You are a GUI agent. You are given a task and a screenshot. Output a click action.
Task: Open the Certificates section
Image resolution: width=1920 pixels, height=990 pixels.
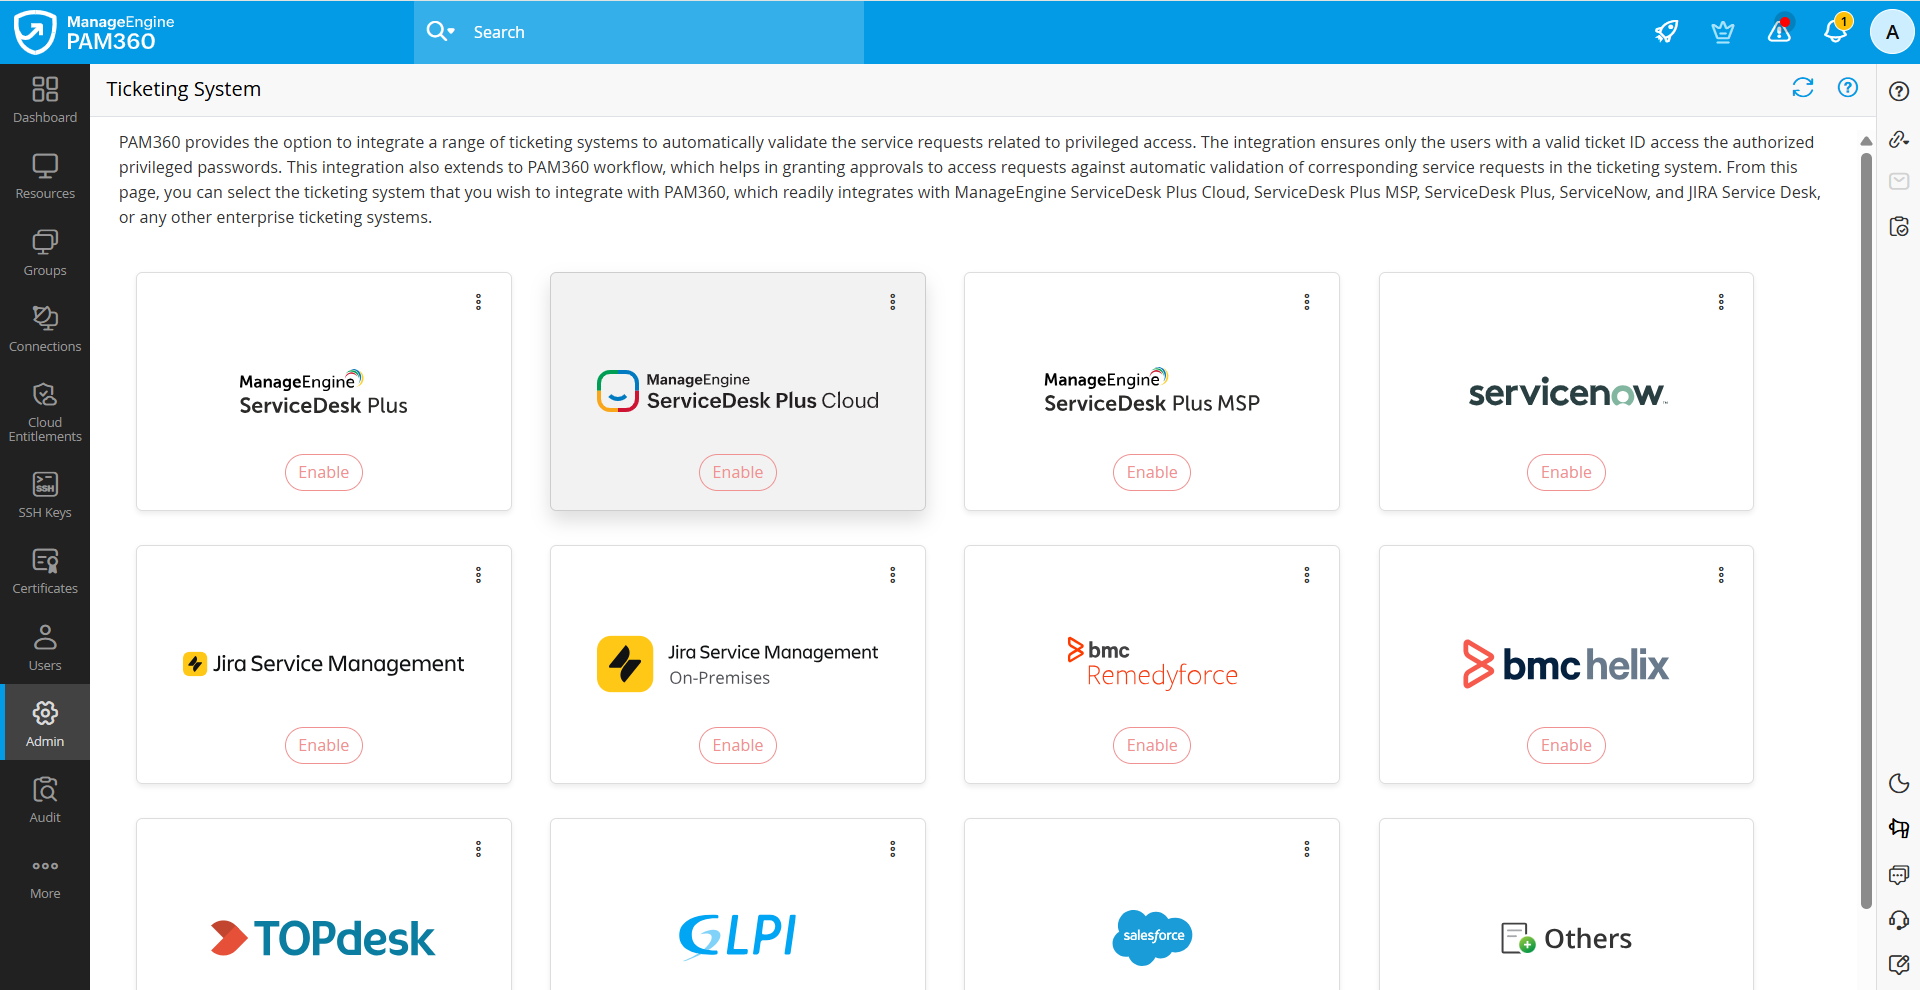click(45, 572)
